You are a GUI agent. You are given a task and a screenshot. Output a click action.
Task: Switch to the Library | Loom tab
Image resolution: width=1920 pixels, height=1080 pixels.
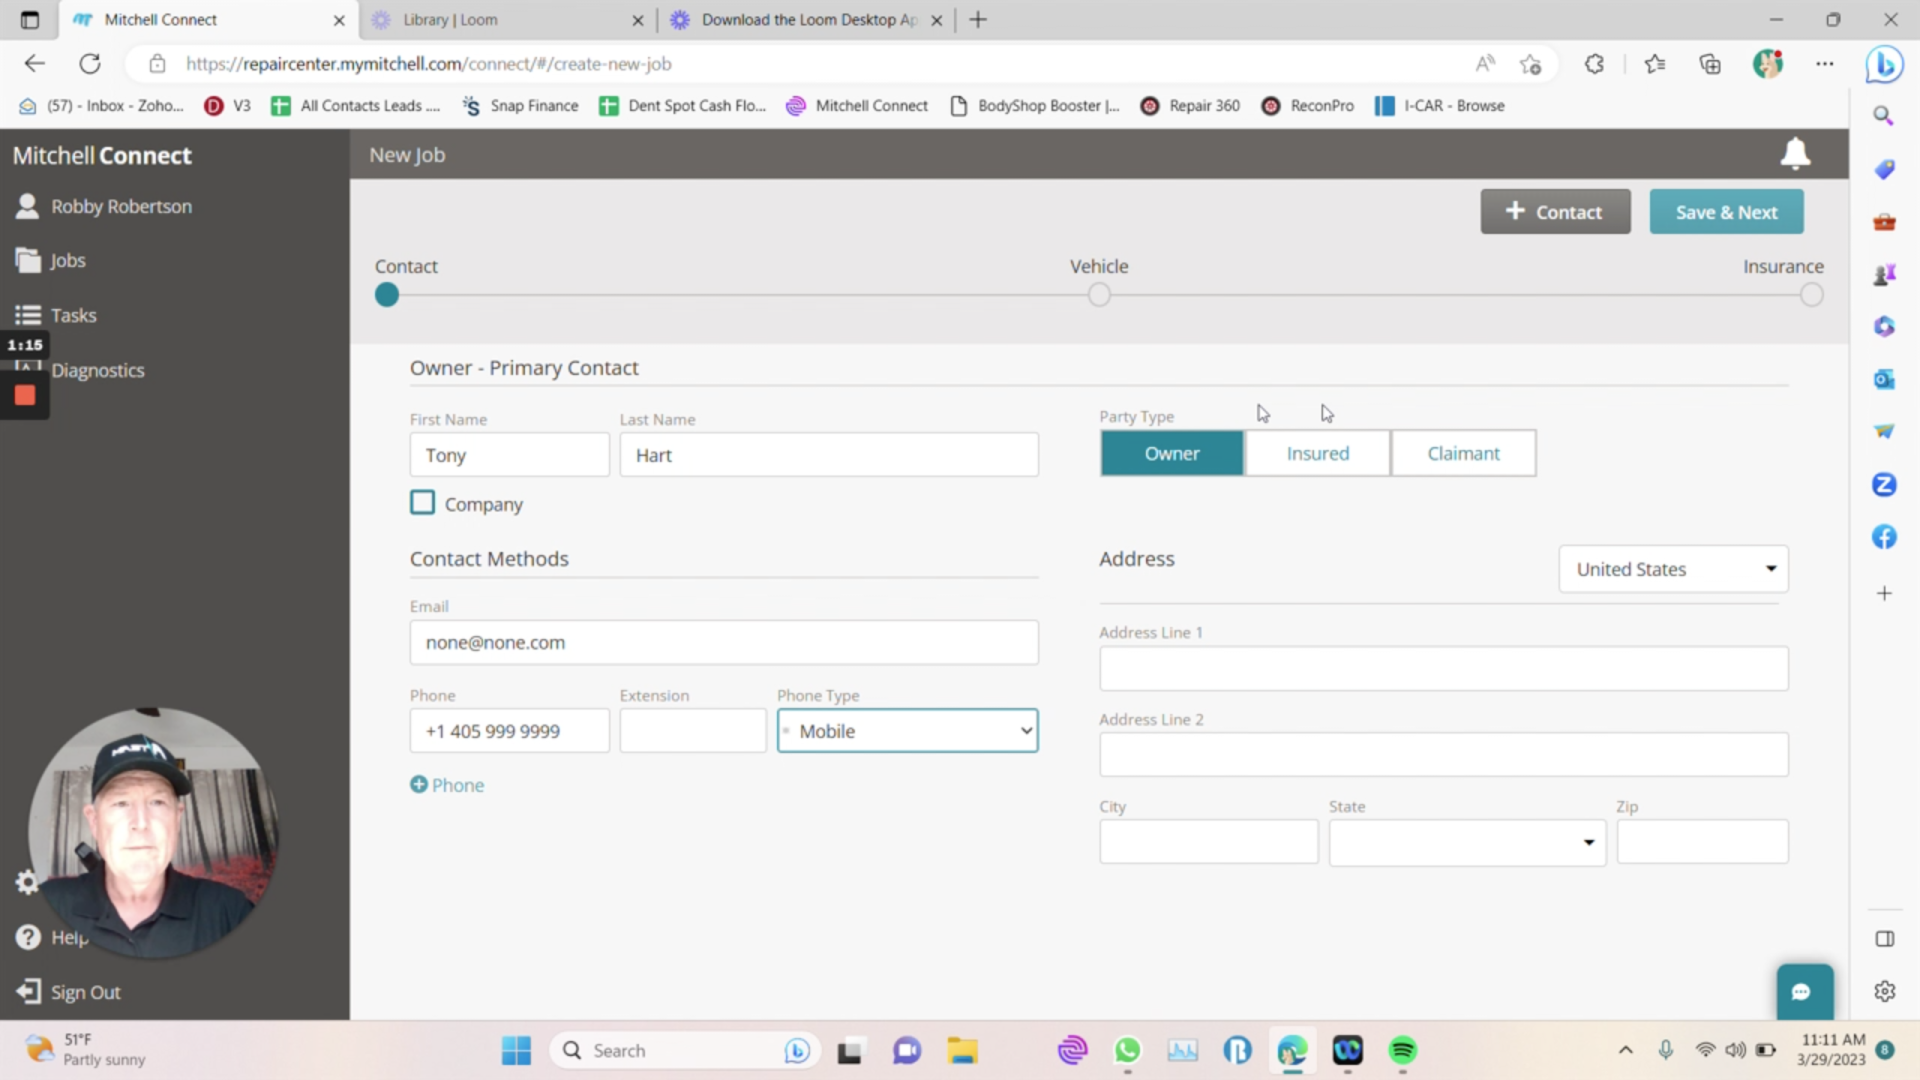point(450,20)
